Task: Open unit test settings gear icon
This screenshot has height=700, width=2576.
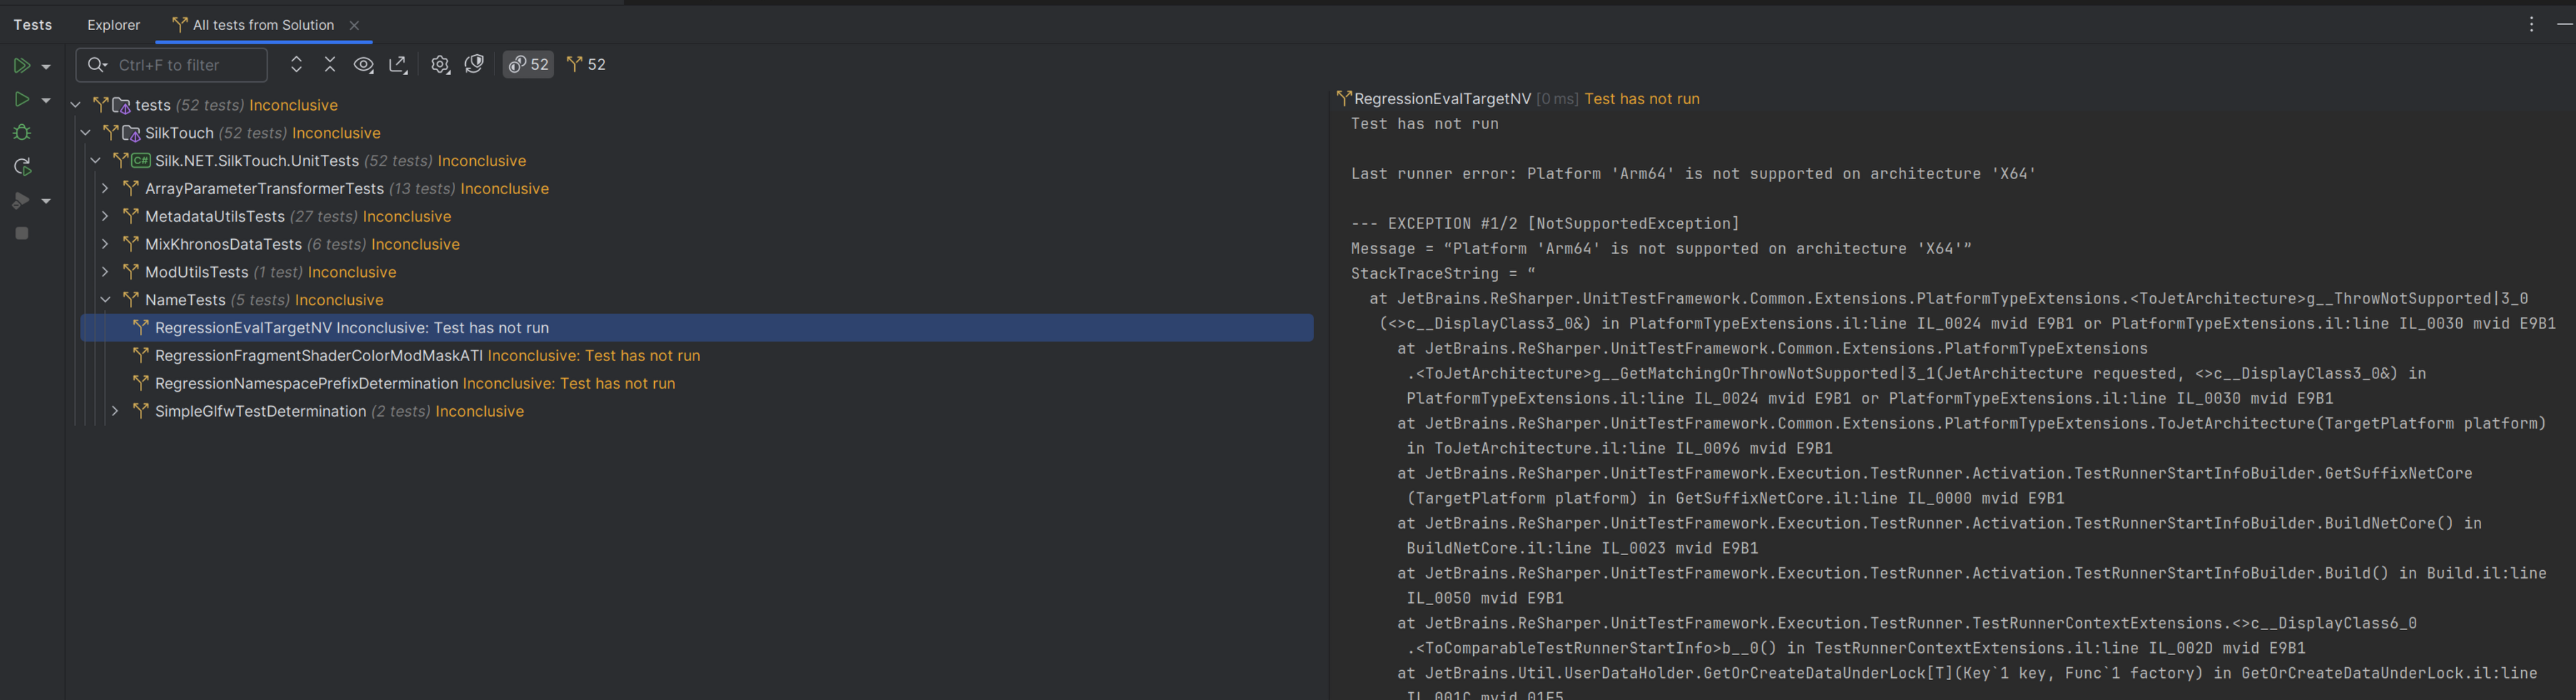Action: (440, 65)
